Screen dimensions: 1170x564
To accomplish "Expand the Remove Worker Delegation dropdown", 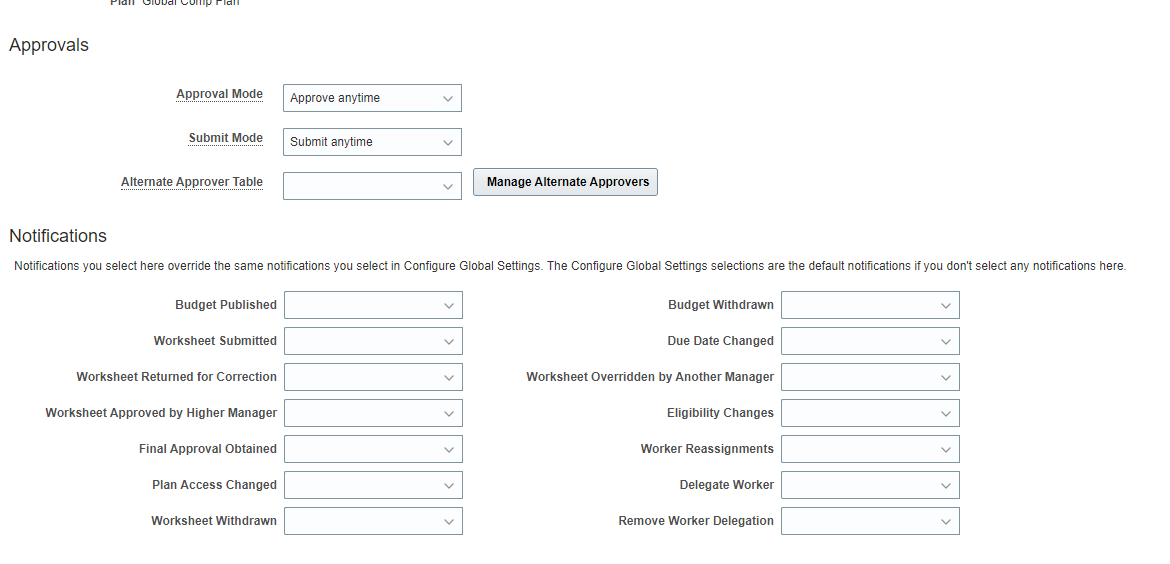I will (x=870, y=521).
